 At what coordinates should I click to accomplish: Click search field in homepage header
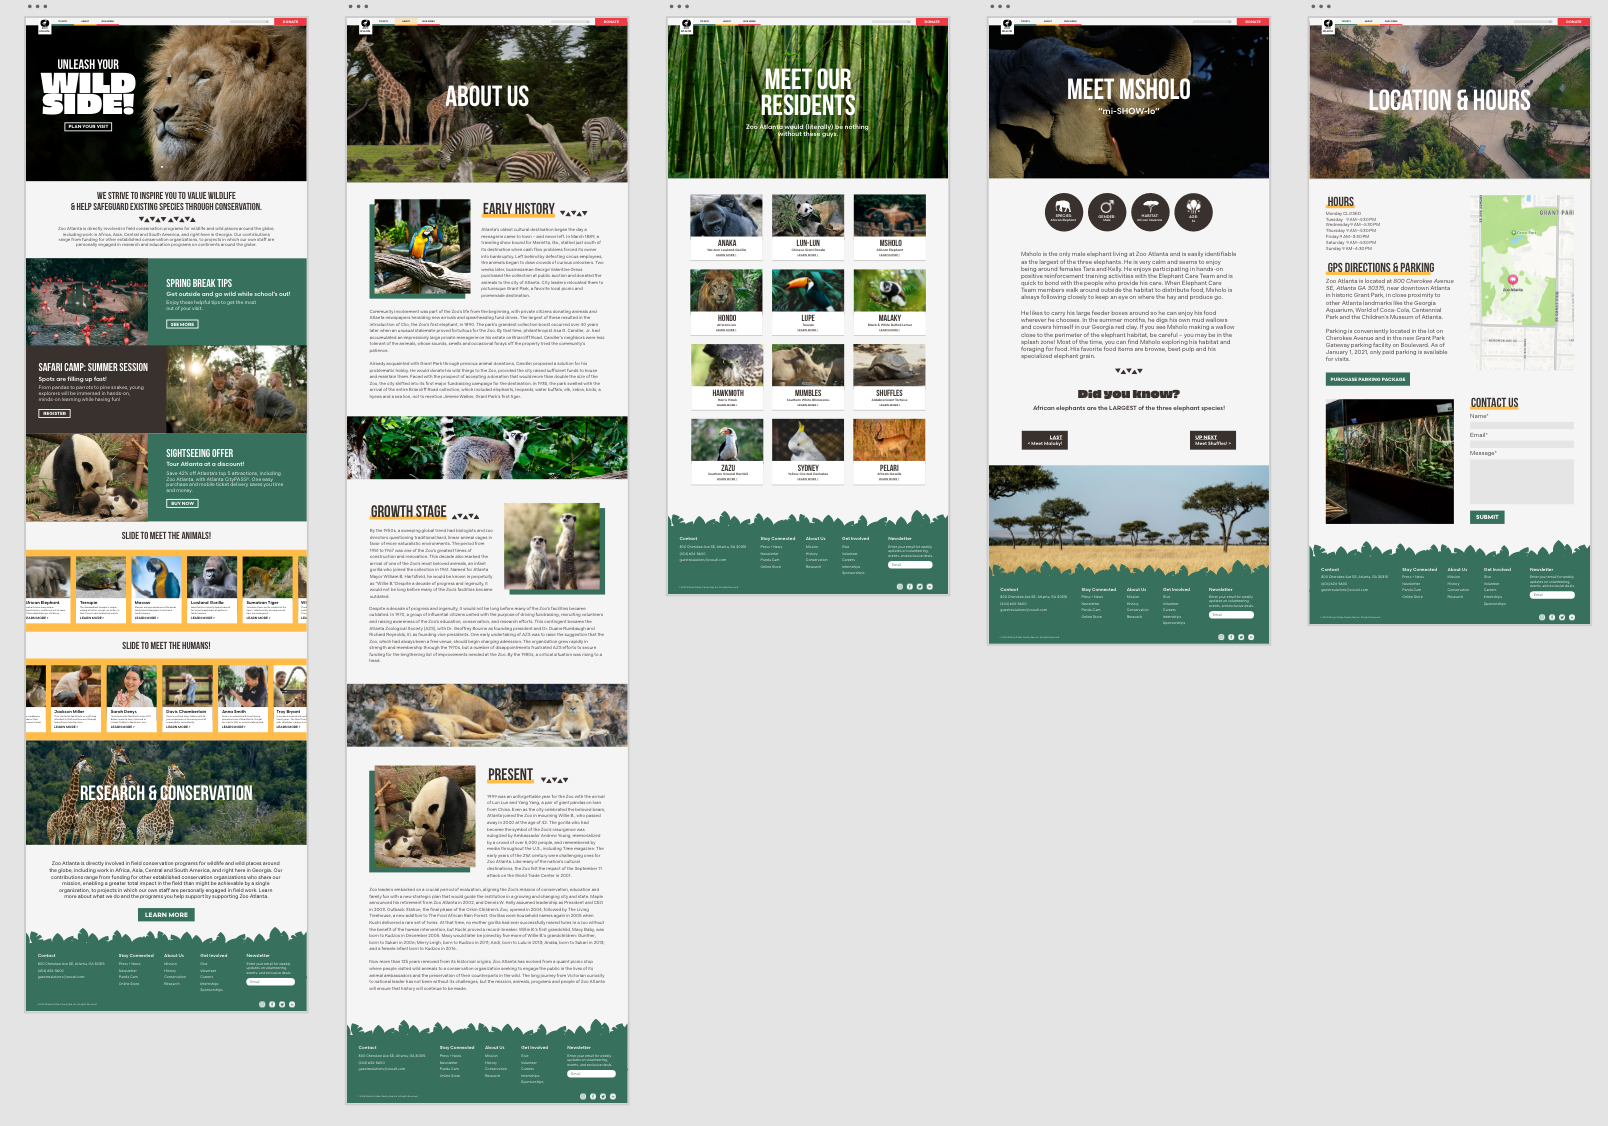pos(250,21)
